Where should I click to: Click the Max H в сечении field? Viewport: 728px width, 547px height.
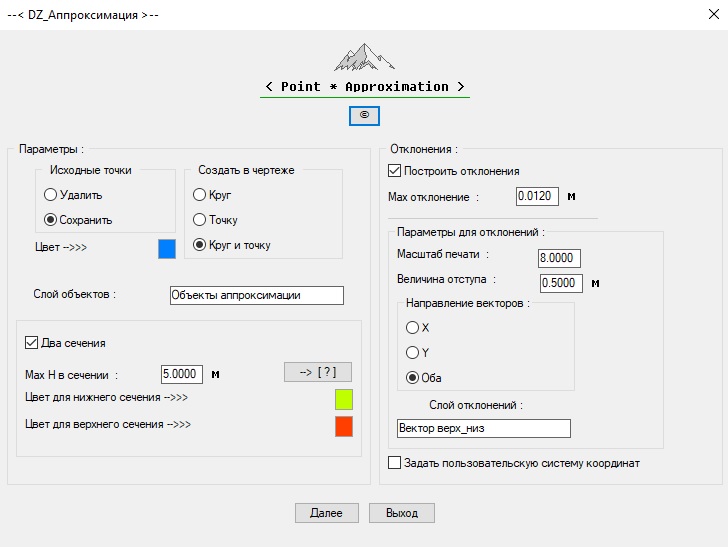click(x=181, y=375)
